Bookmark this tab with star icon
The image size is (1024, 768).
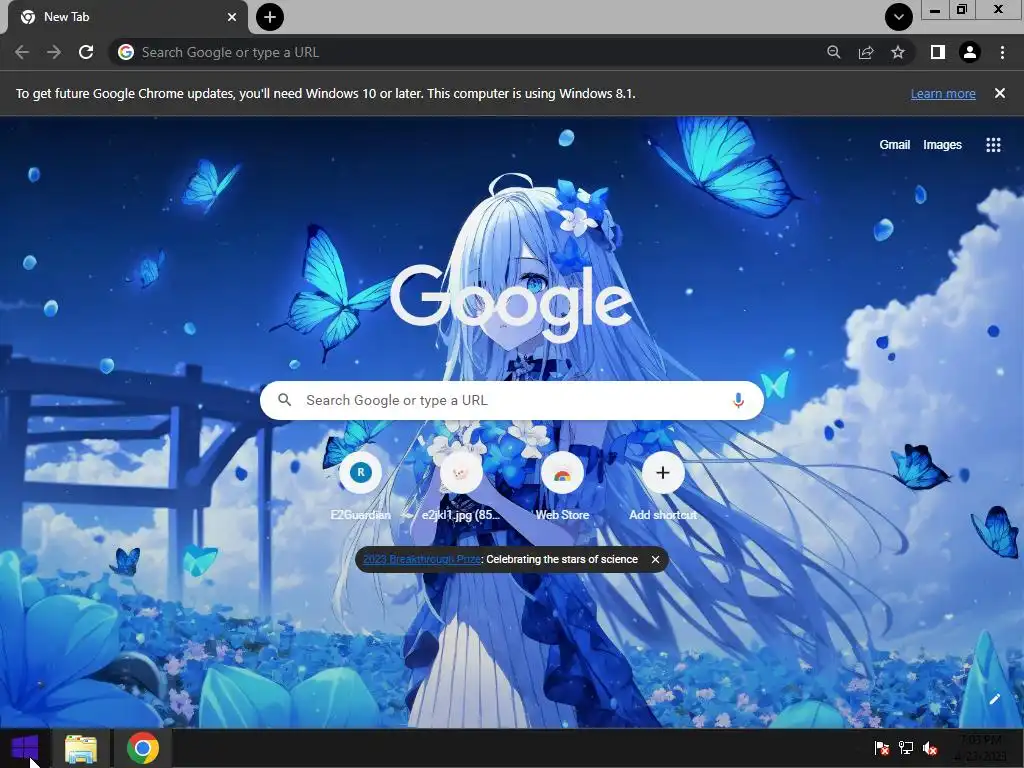[898, 52]
